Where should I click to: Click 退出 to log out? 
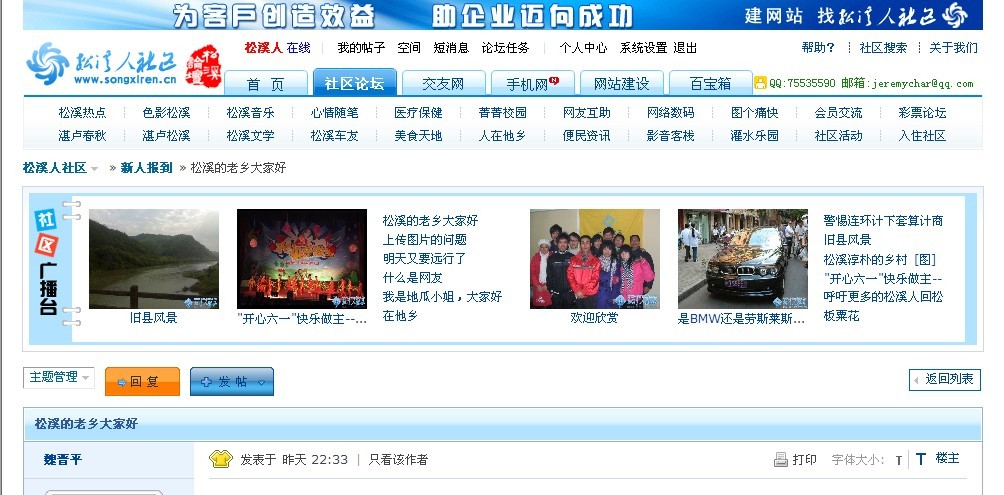pos(685,48)
